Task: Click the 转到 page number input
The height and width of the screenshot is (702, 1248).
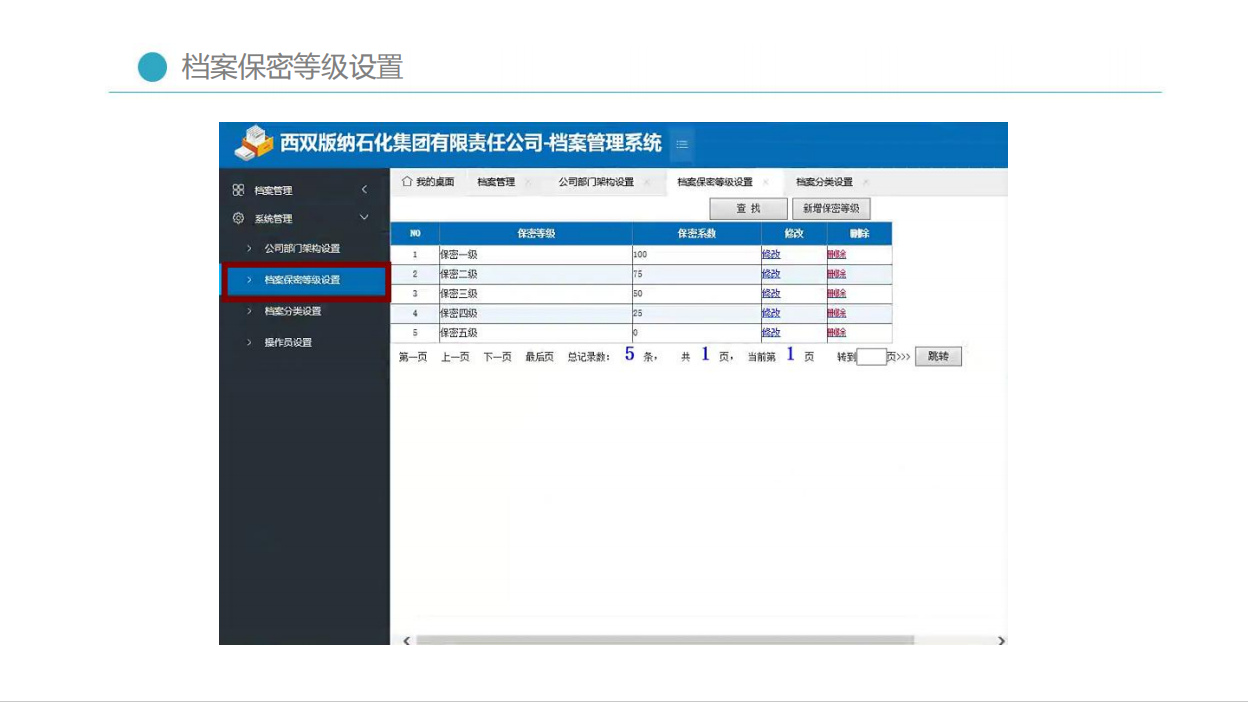Action: pos(872,357)
